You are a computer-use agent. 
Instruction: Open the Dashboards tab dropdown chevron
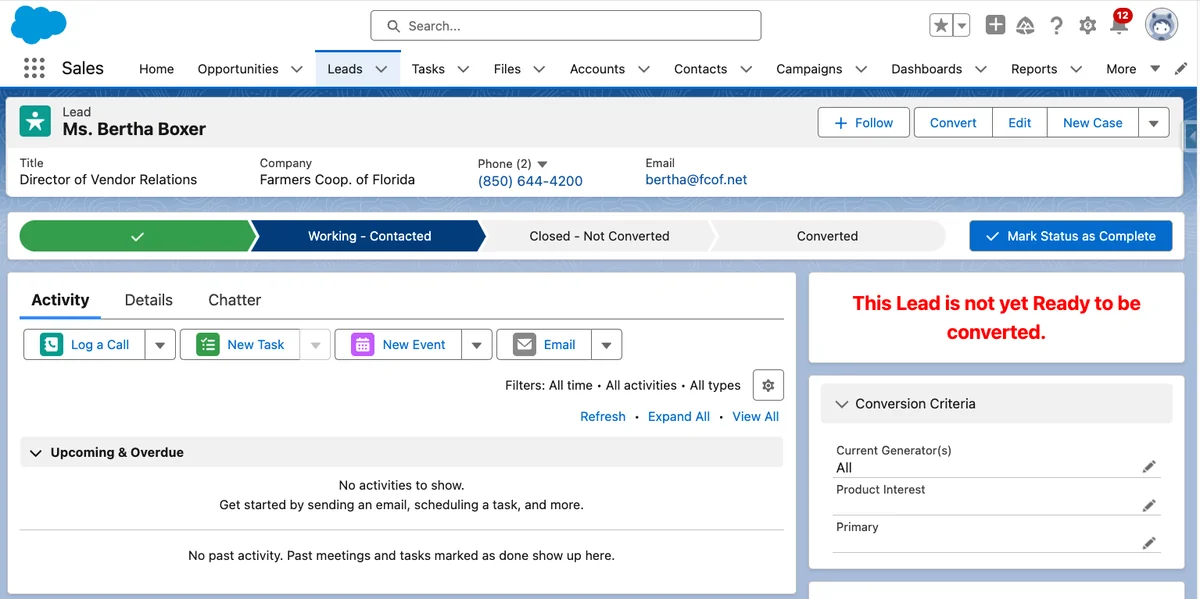[980, 69]
